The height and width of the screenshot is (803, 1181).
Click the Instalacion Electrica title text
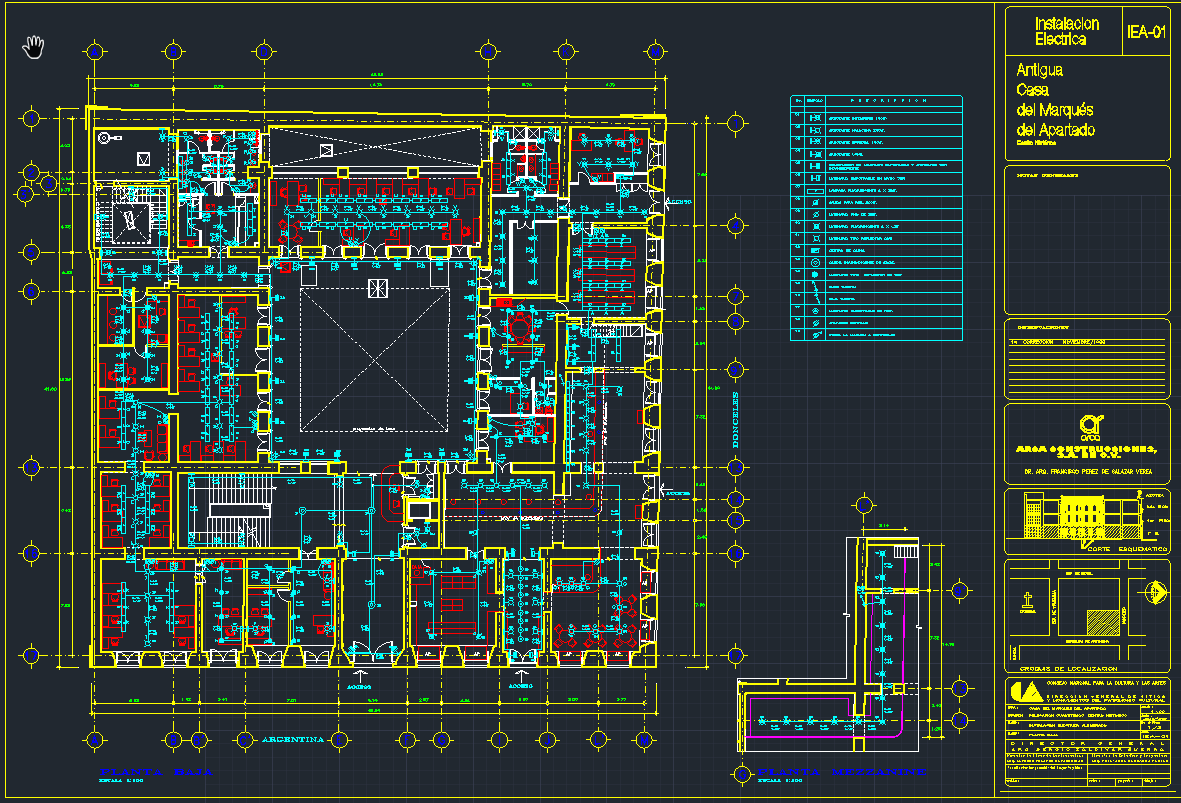(1066, 32)
